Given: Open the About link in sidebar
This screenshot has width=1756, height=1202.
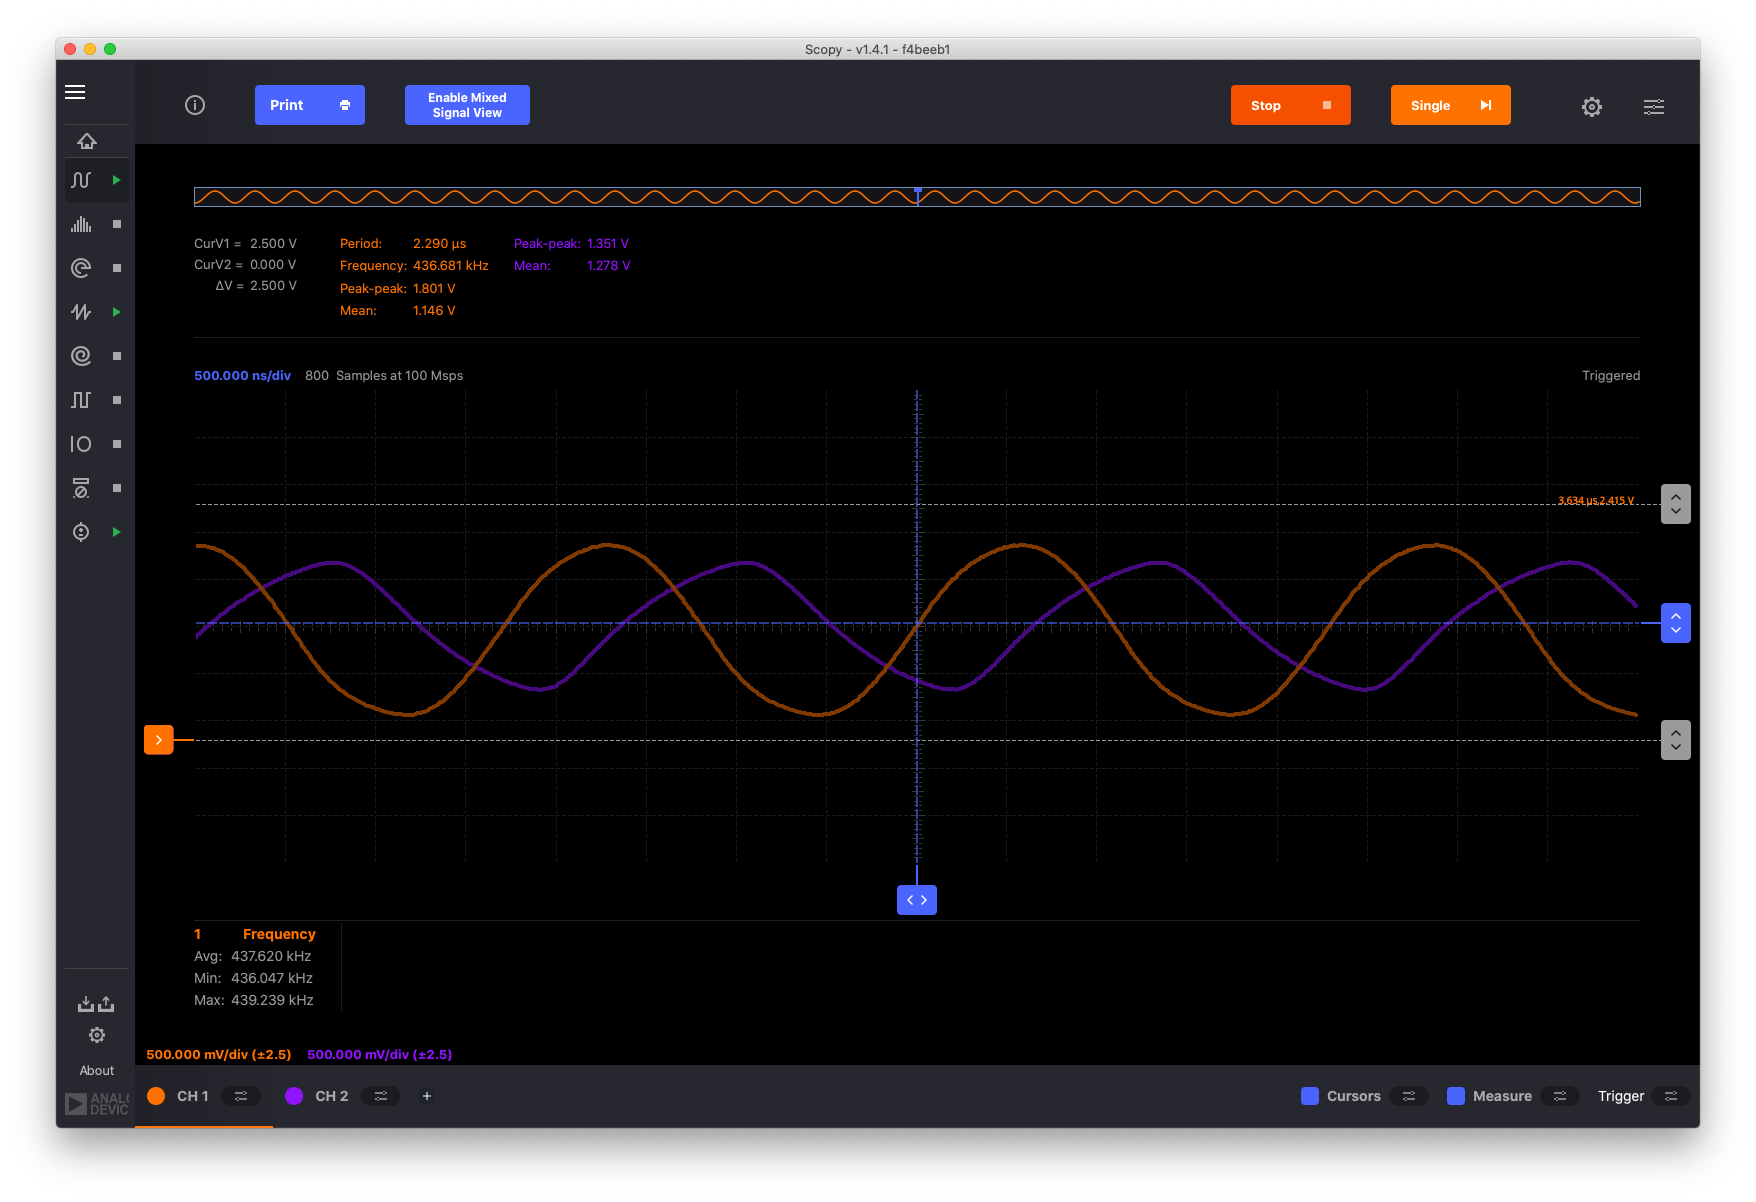Looking at the screenshot, I should [97, 1070].
